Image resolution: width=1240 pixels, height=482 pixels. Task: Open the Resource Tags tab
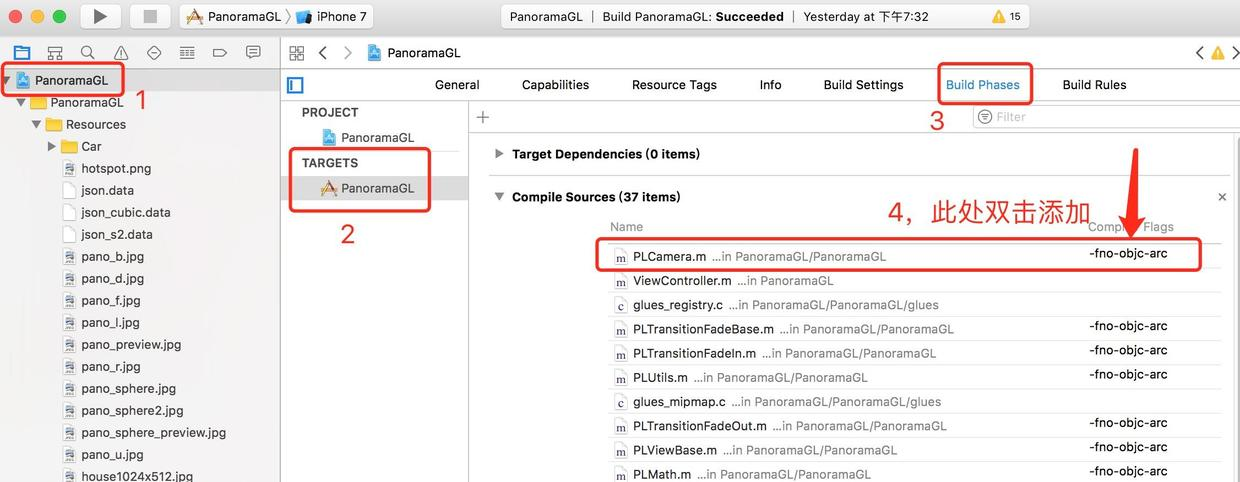click(674, 85)
